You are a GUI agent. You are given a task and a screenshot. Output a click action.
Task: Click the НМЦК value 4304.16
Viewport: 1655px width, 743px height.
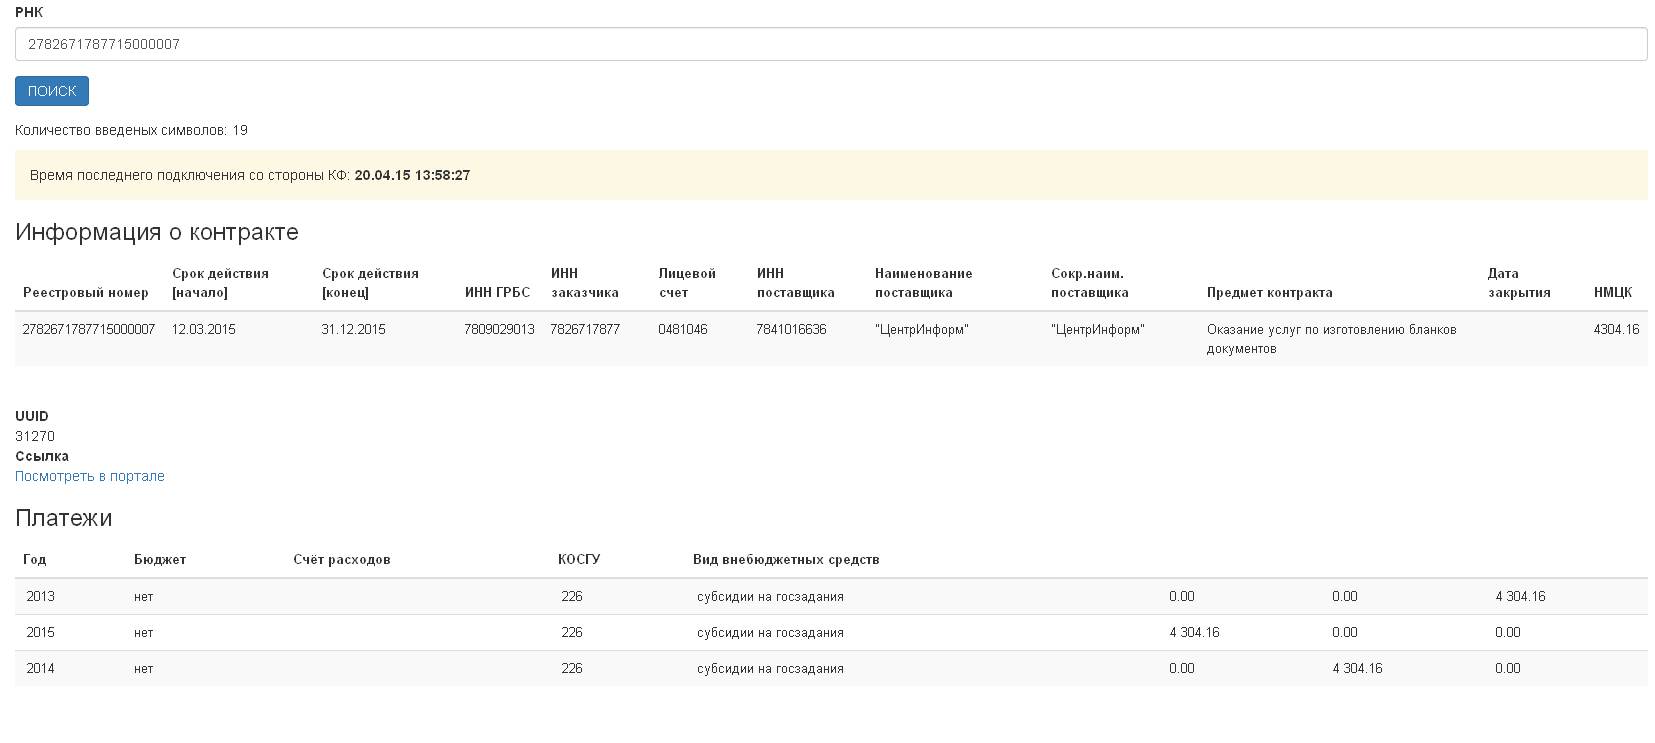click(x=1616, y=329)
